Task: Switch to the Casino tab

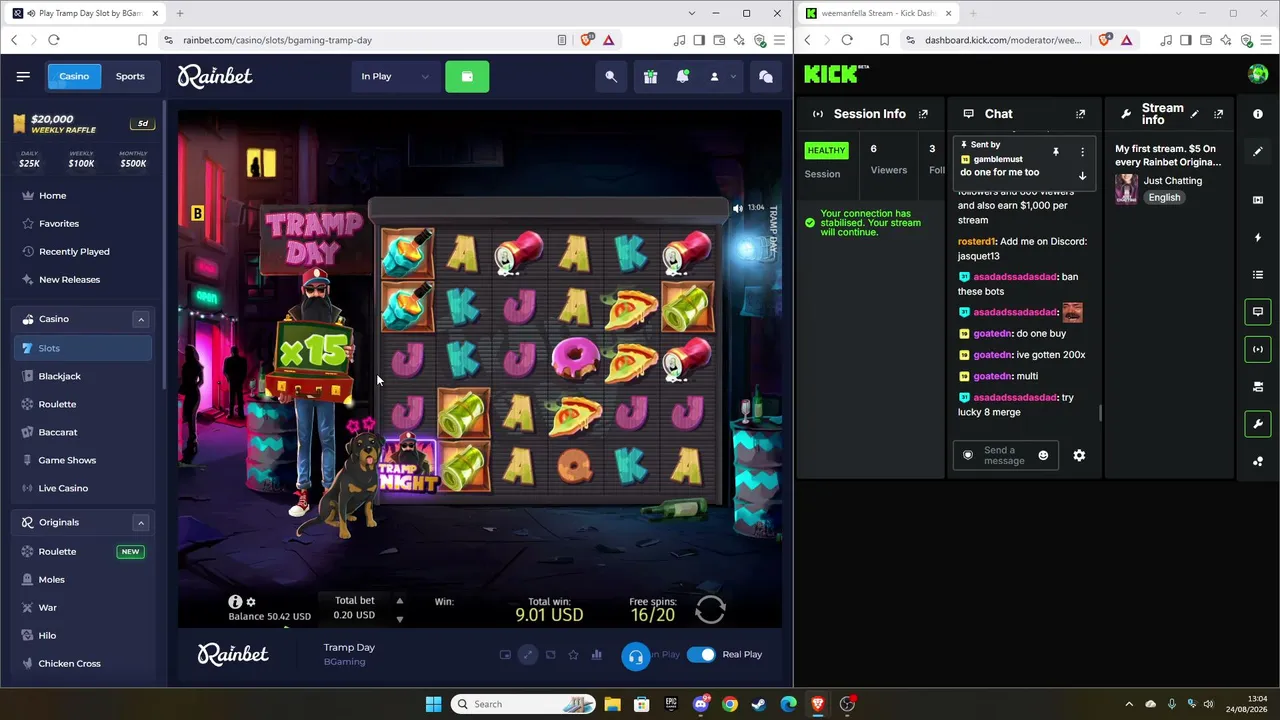Action: pos(74,76)
